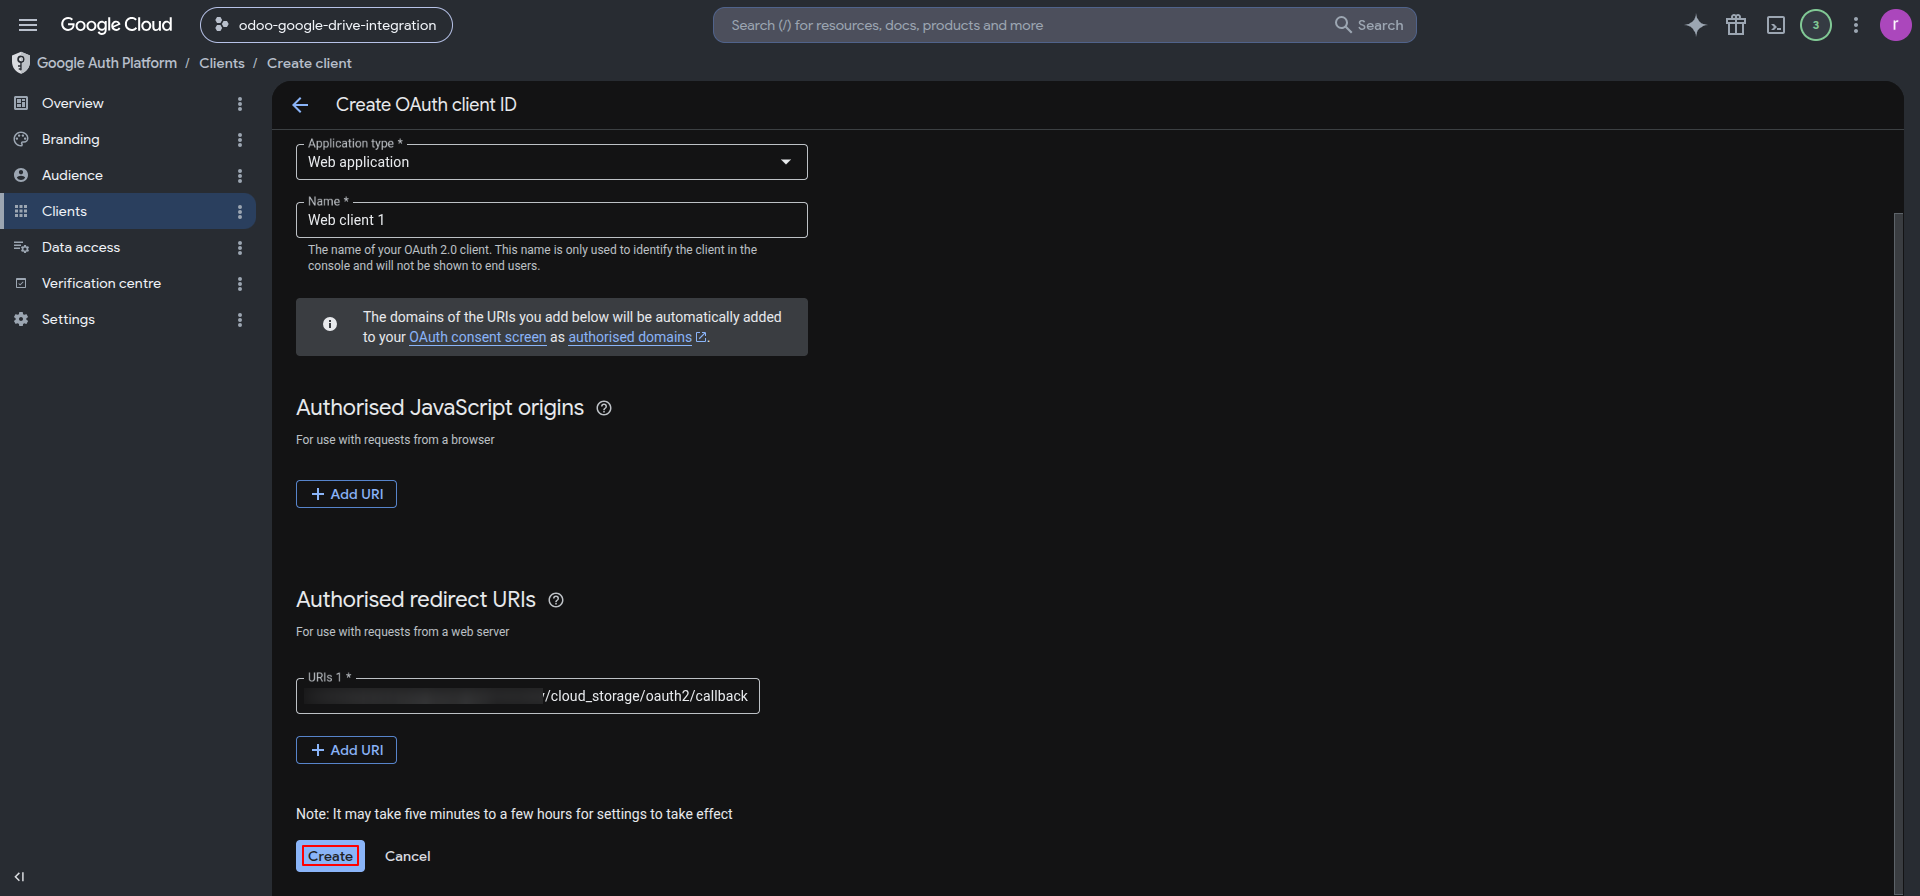Viewport: 1920px width, 896px height.
Task: Click the three-dot menu next to Audience
Action: click(x=240, y=176)
